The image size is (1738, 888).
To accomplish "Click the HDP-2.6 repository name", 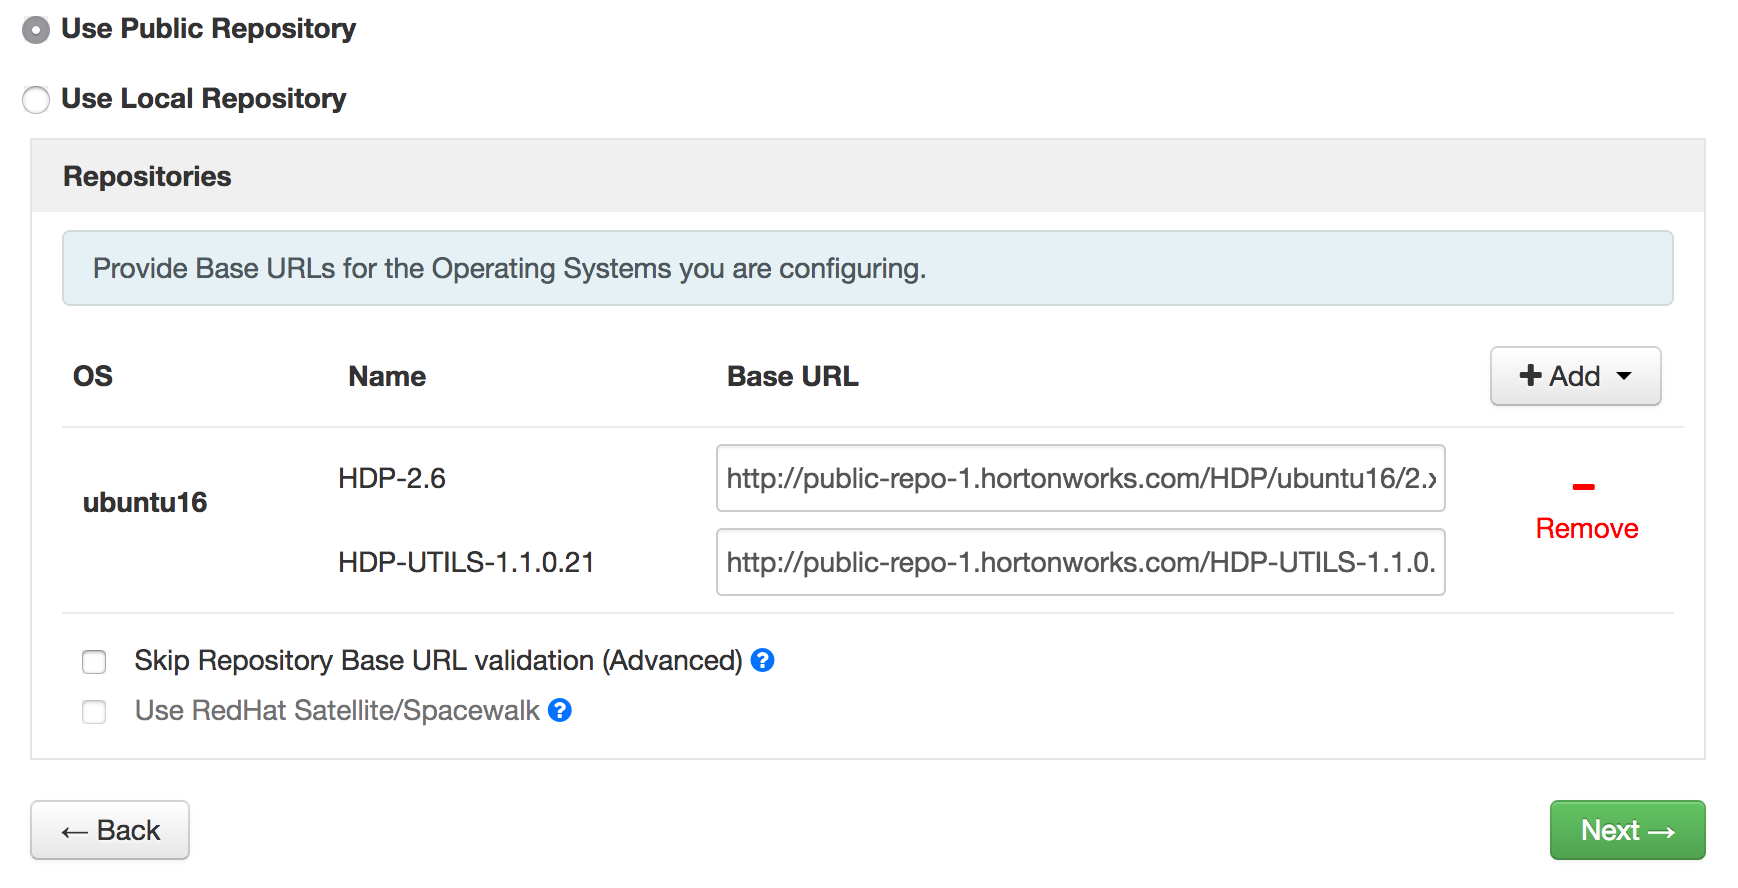I will (392, 478).
